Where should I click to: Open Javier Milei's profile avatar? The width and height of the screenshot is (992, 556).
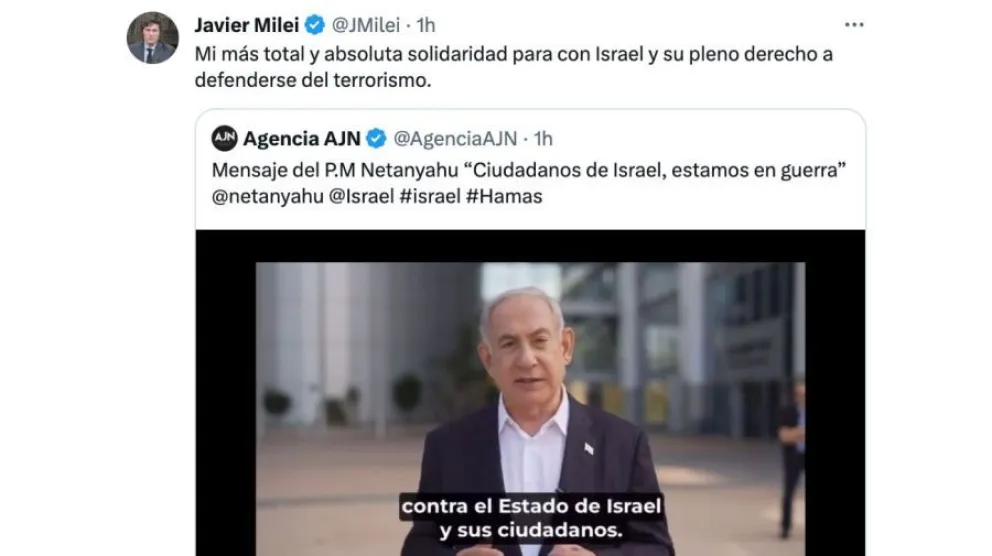tap(152, 38)
